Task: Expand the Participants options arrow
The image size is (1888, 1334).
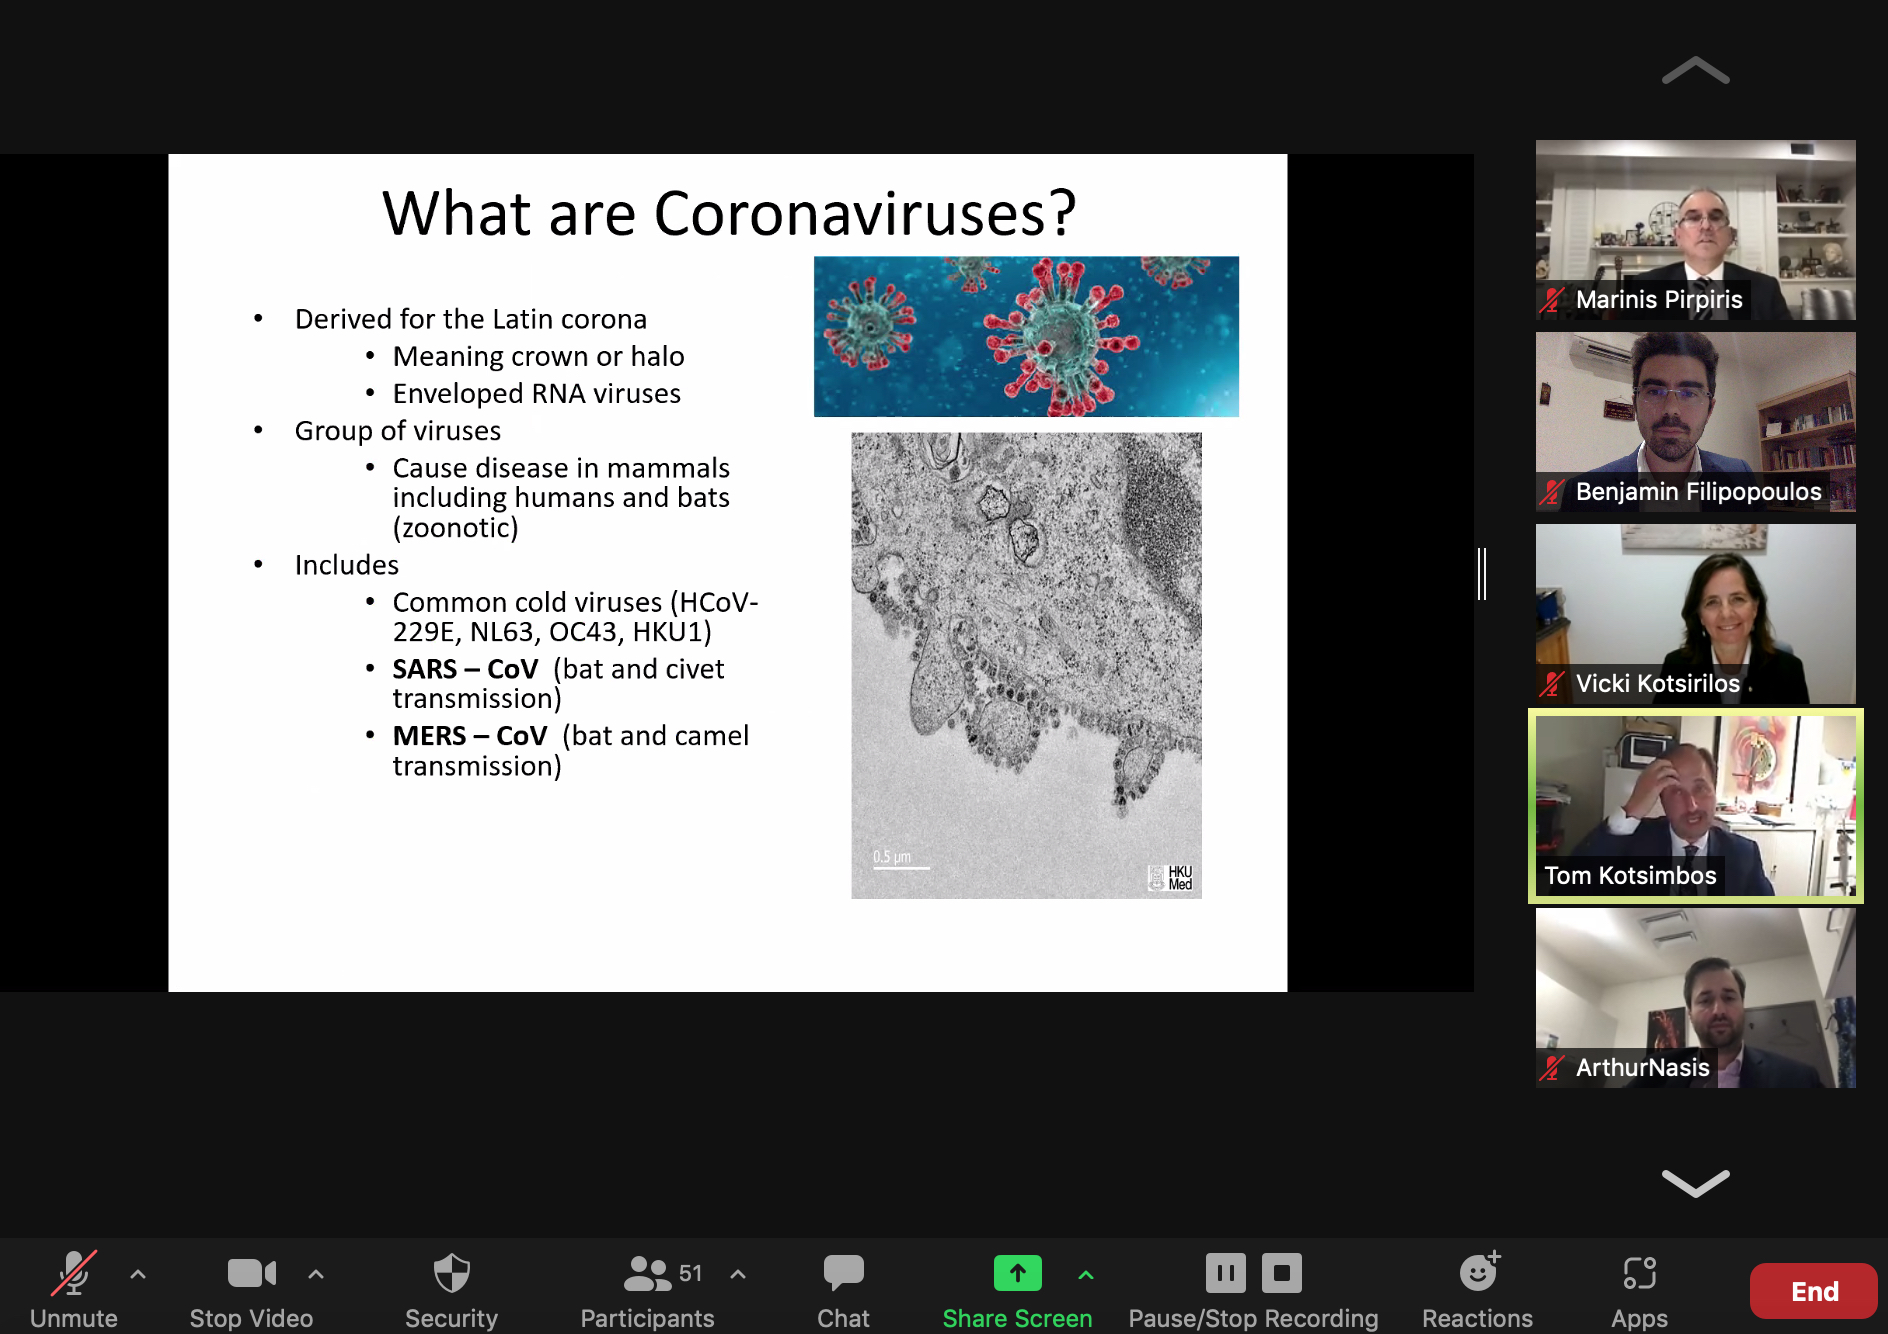Action: click(738, 1274)
